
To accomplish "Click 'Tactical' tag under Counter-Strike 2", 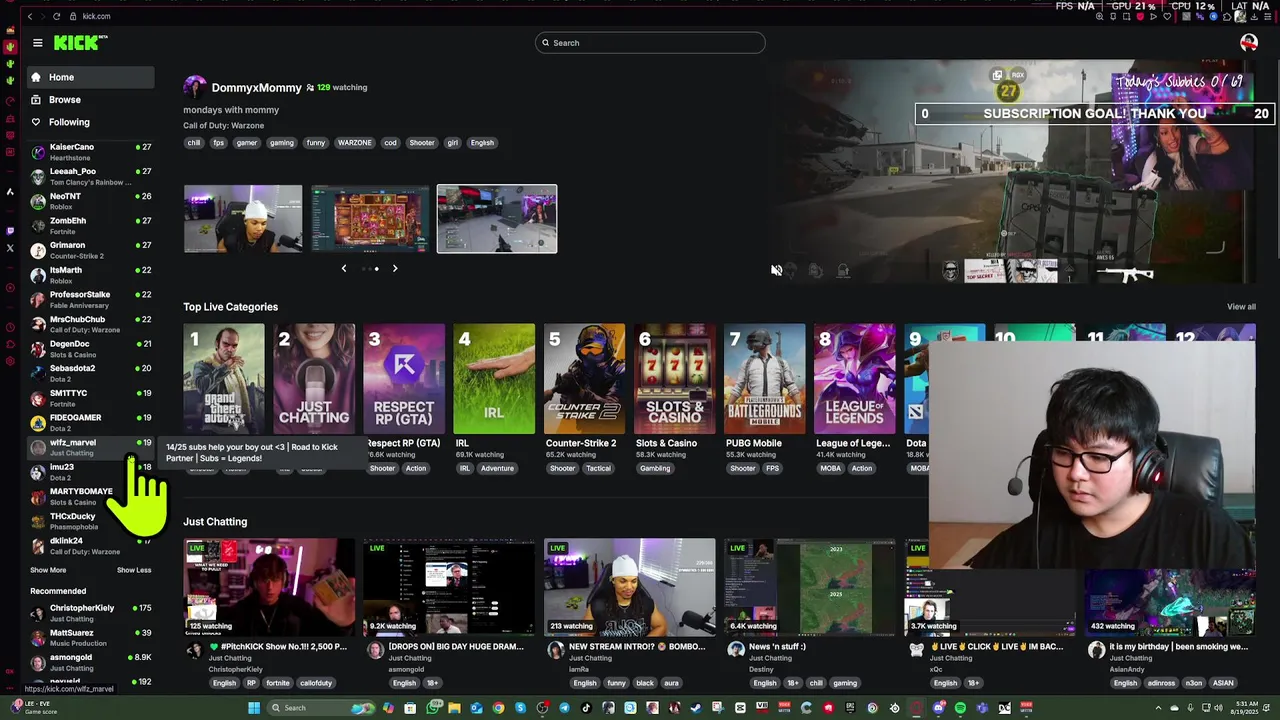I will pyautogui.click(x=598, y=469).
